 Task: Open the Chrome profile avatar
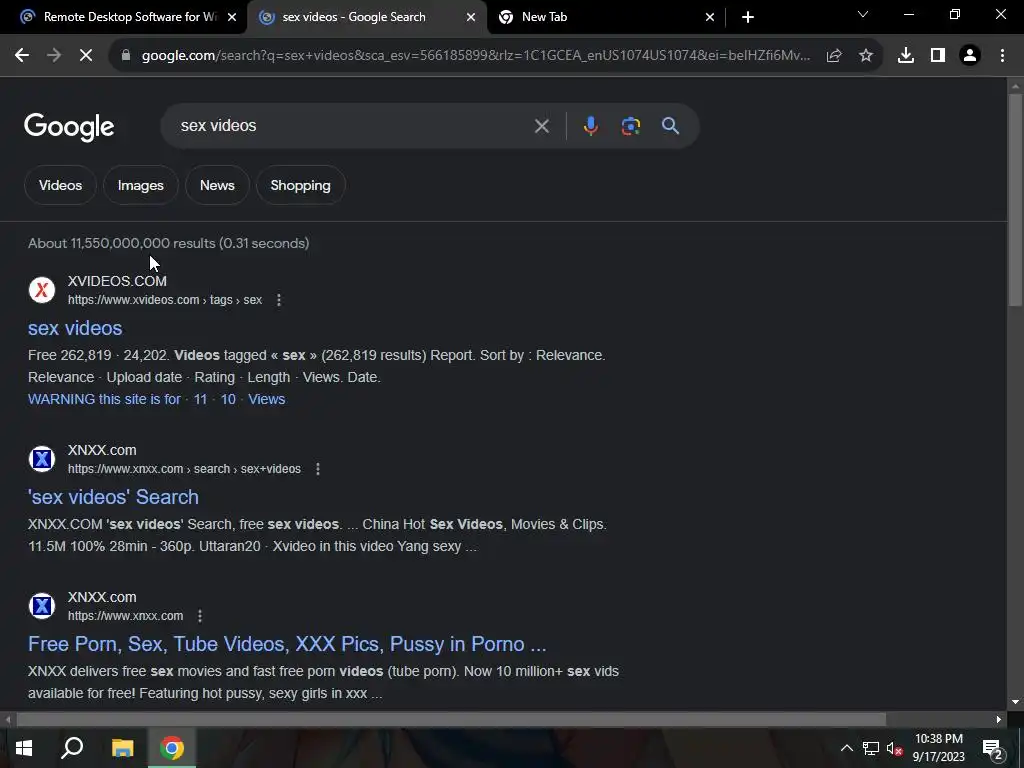(970, 56)
